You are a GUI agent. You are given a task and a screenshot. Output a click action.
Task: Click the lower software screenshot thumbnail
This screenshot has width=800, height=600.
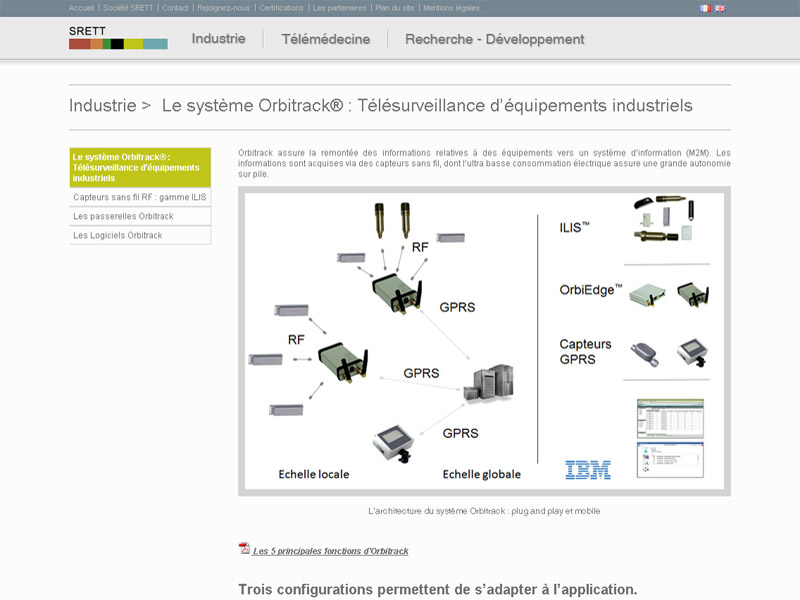670,460
